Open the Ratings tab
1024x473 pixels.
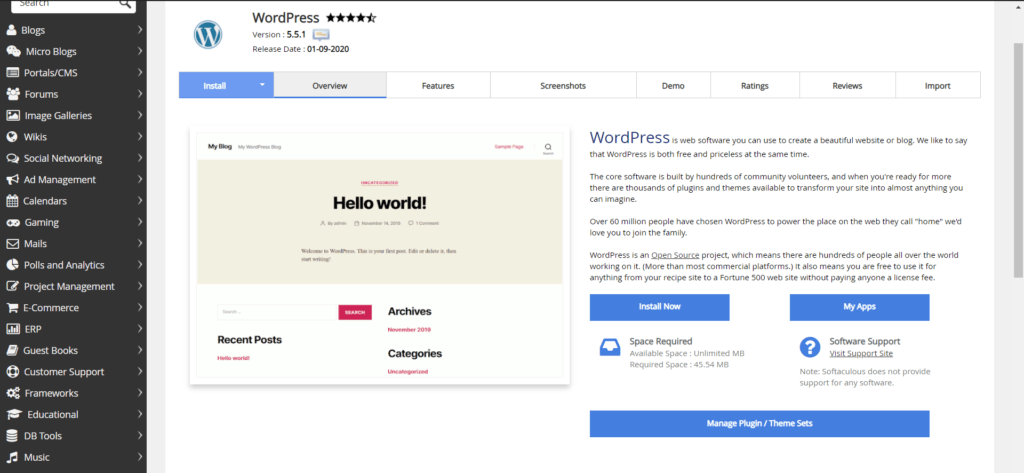click(x=755, y=86)
